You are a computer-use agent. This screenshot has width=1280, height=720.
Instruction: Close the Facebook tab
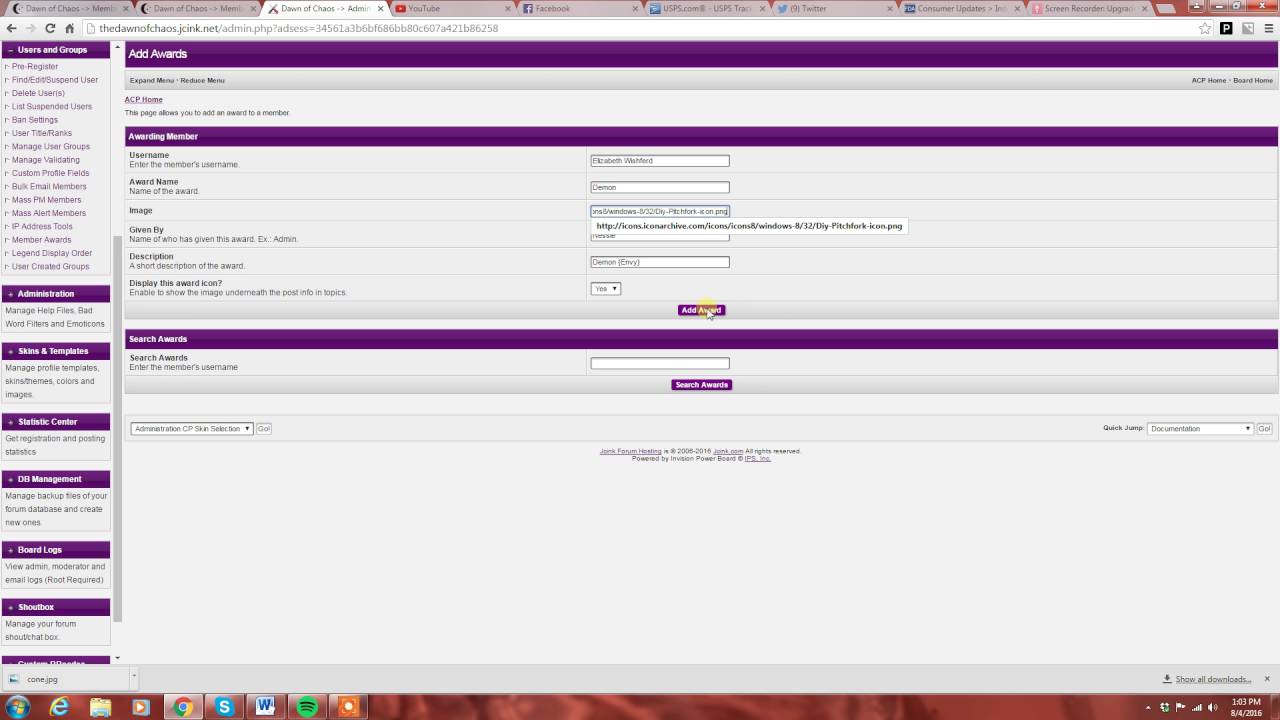pyautogui.click(x=636, y=8)
